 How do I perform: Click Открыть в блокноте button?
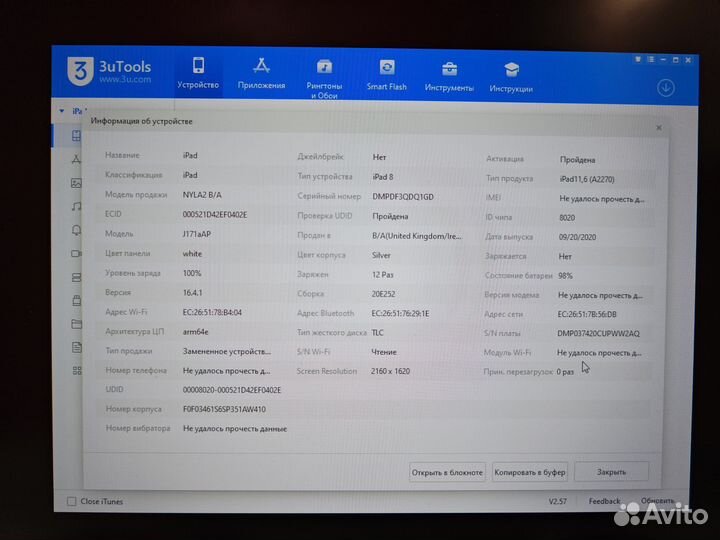(447, 472)
